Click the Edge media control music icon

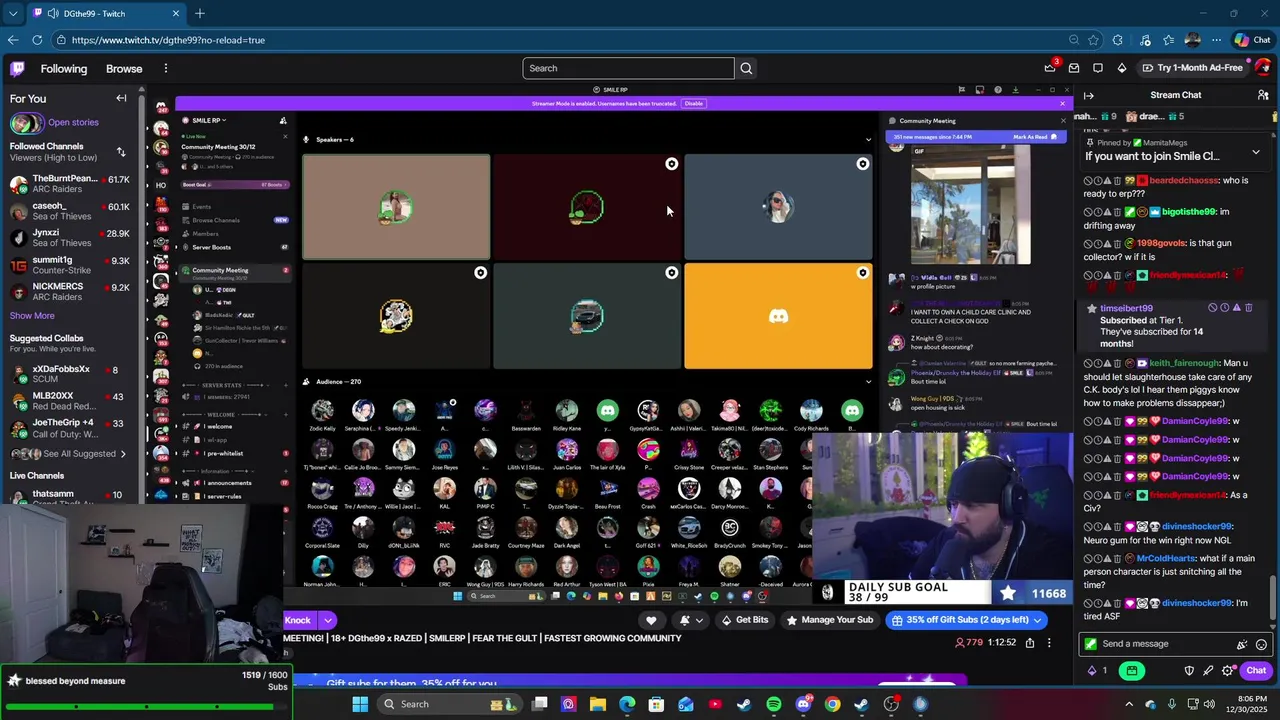(x=1143, y=40)
